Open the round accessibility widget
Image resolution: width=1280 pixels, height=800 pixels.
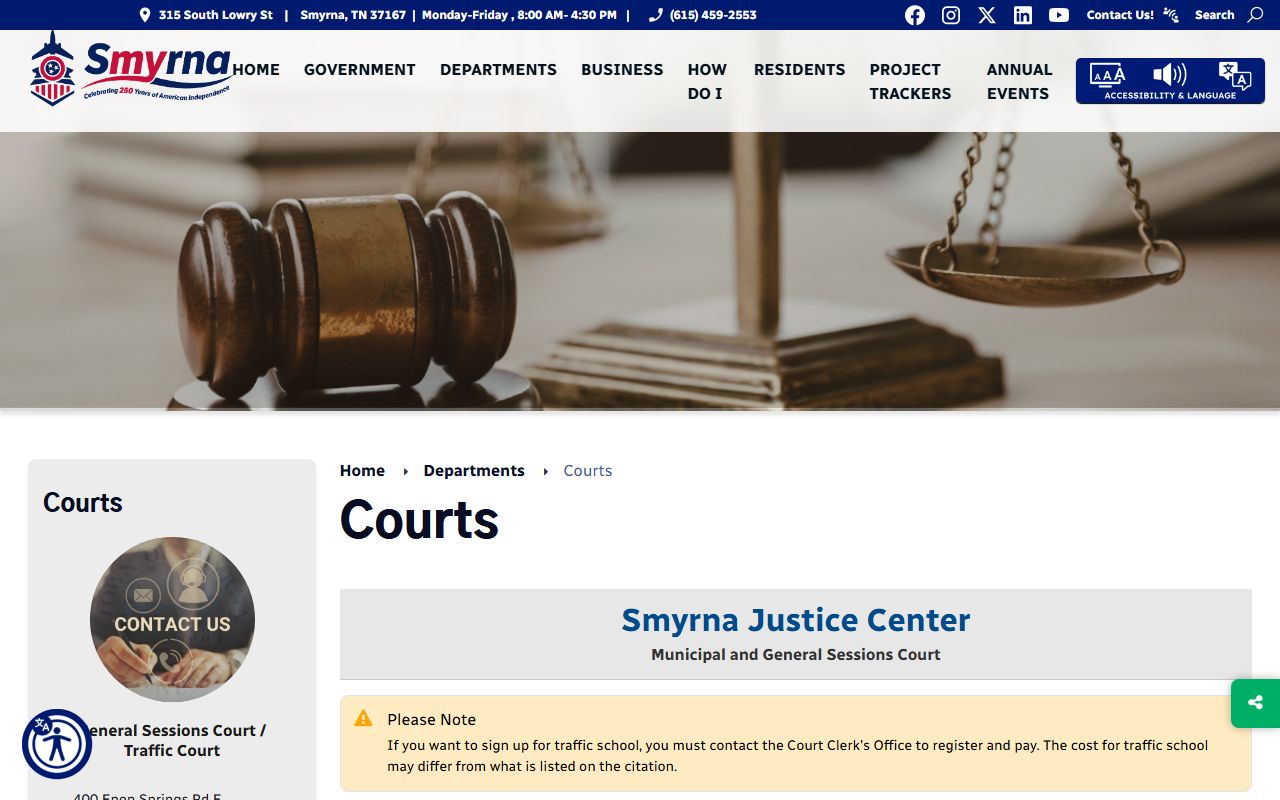tap(57, 744)
